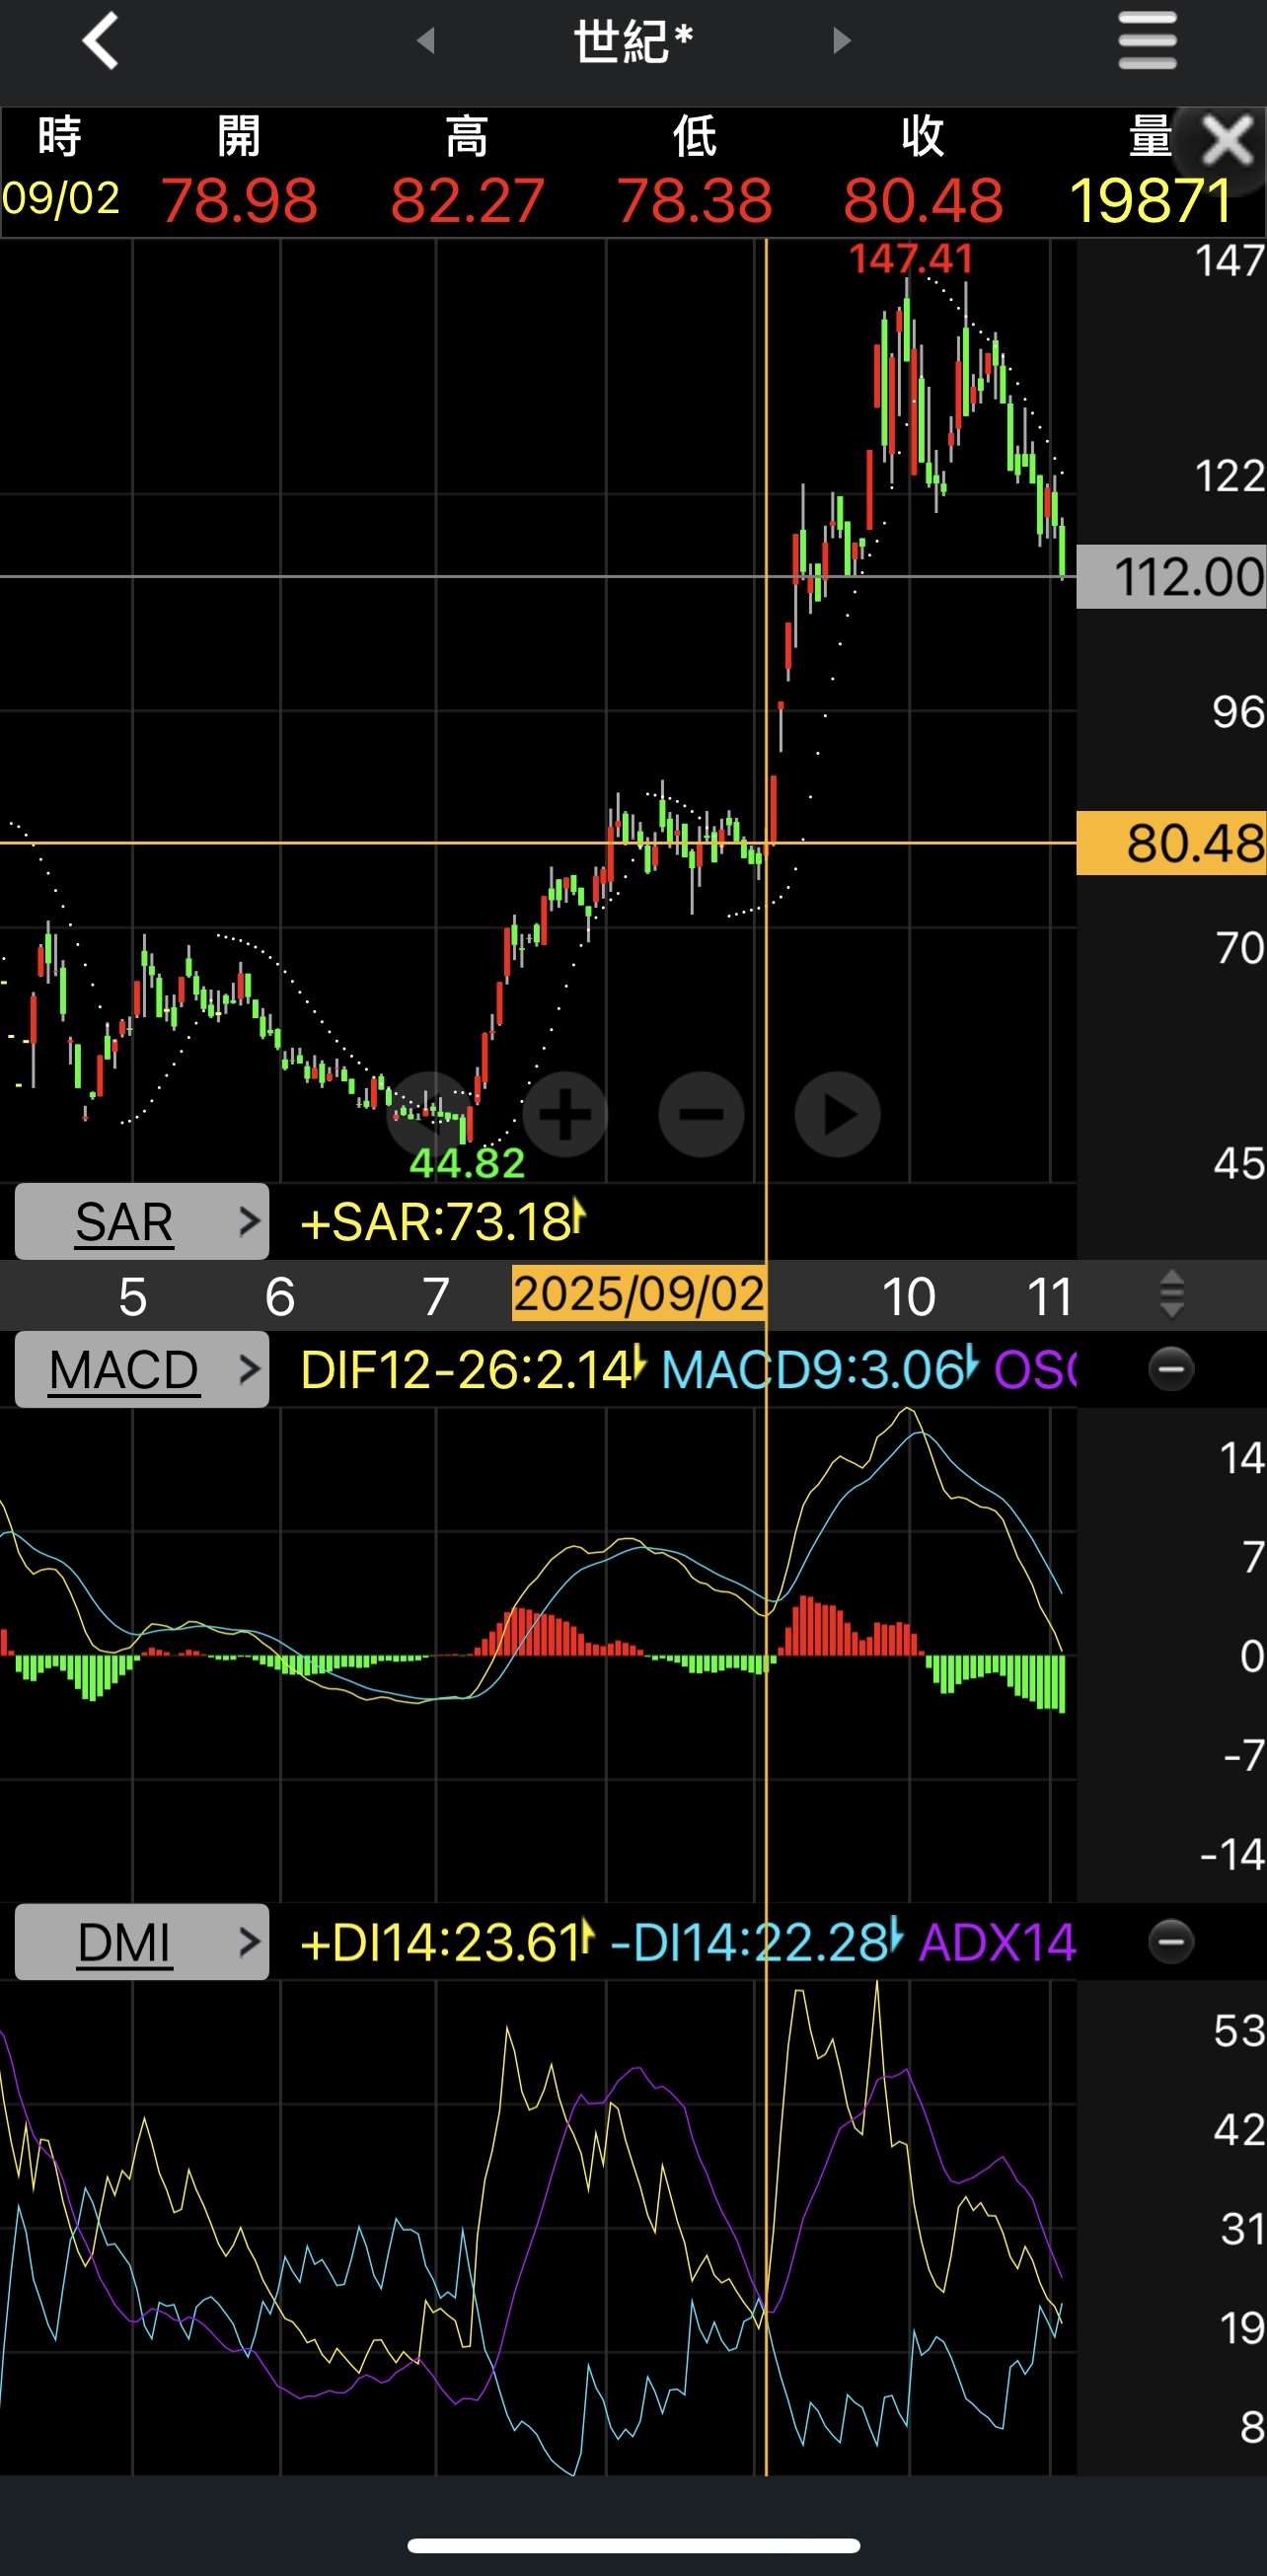Tap the 80.48 crosshair price label
This screenshot has height=2576, width=1267.
pyautogui.click(x=1171, y=843)
